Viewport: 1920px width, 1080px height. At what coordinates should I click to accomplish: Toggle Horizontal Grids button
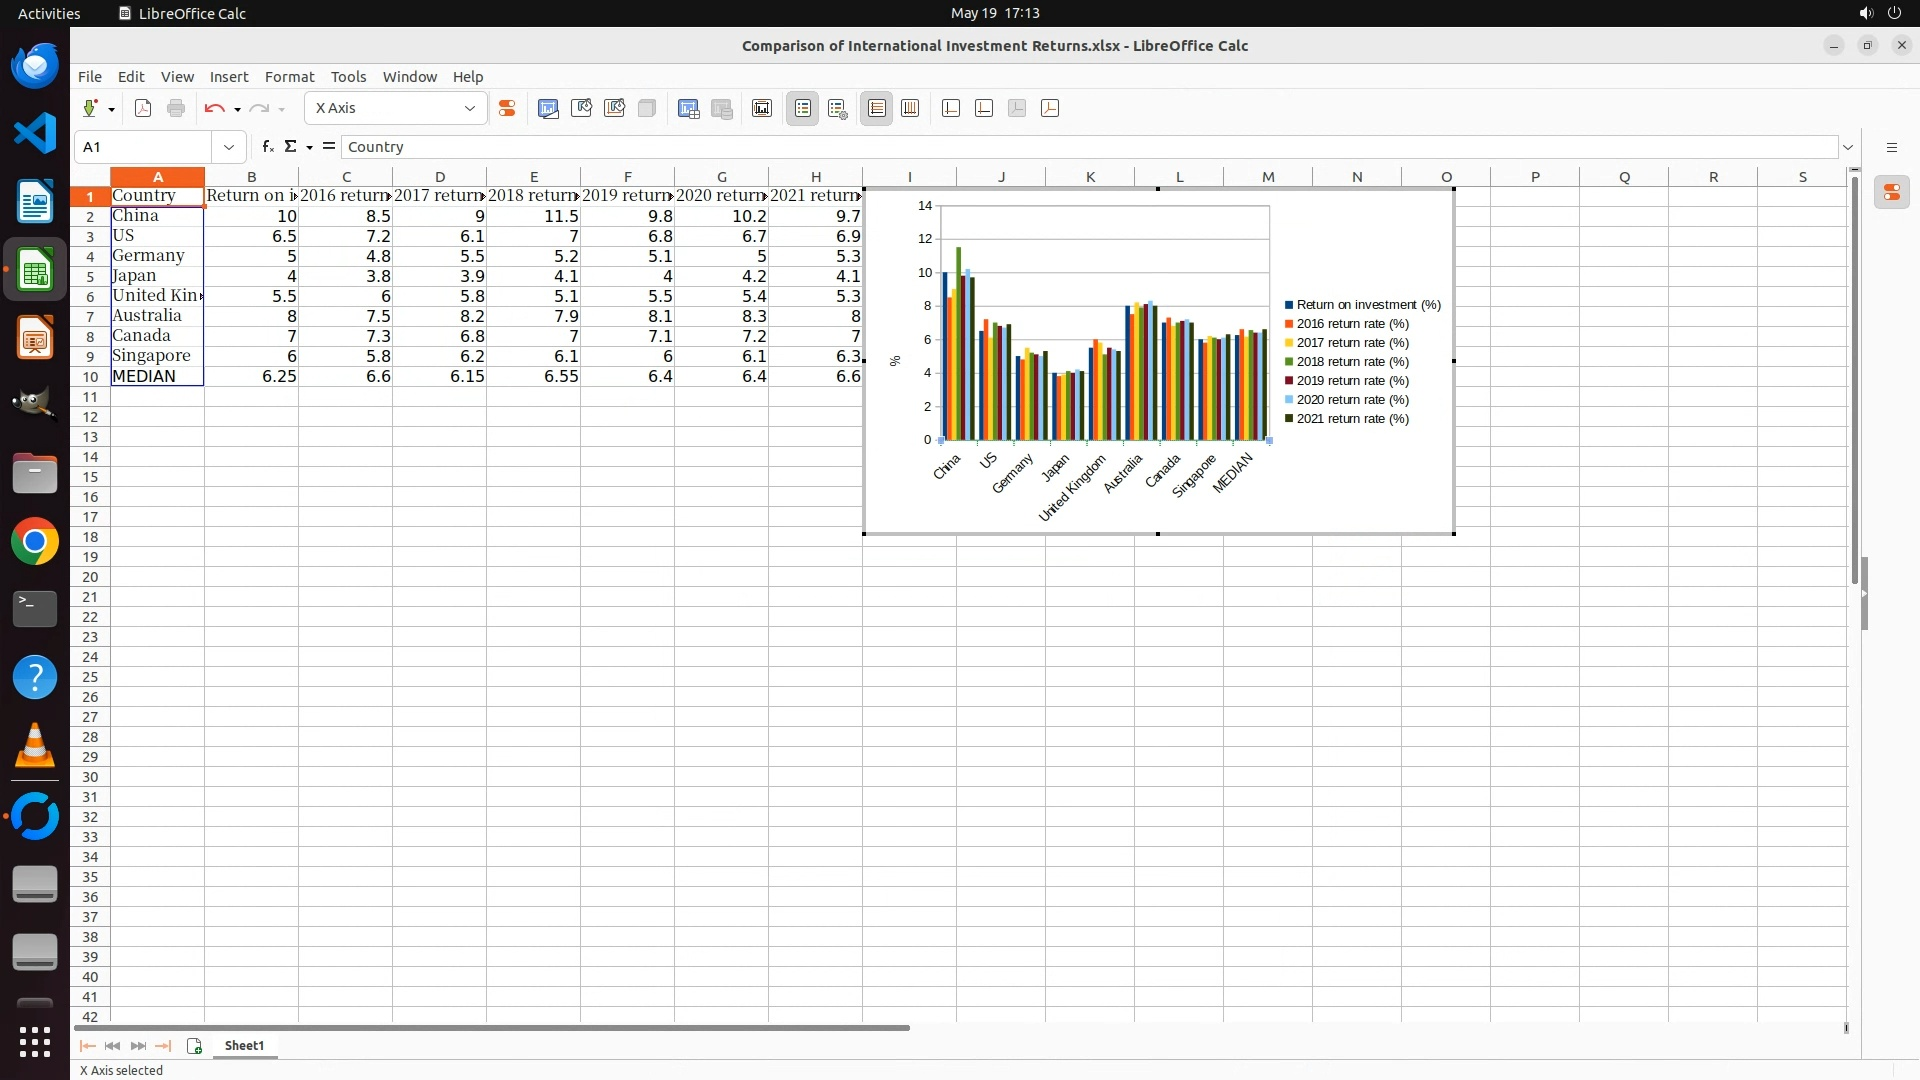pyautogui.click(x=876, y=108)
